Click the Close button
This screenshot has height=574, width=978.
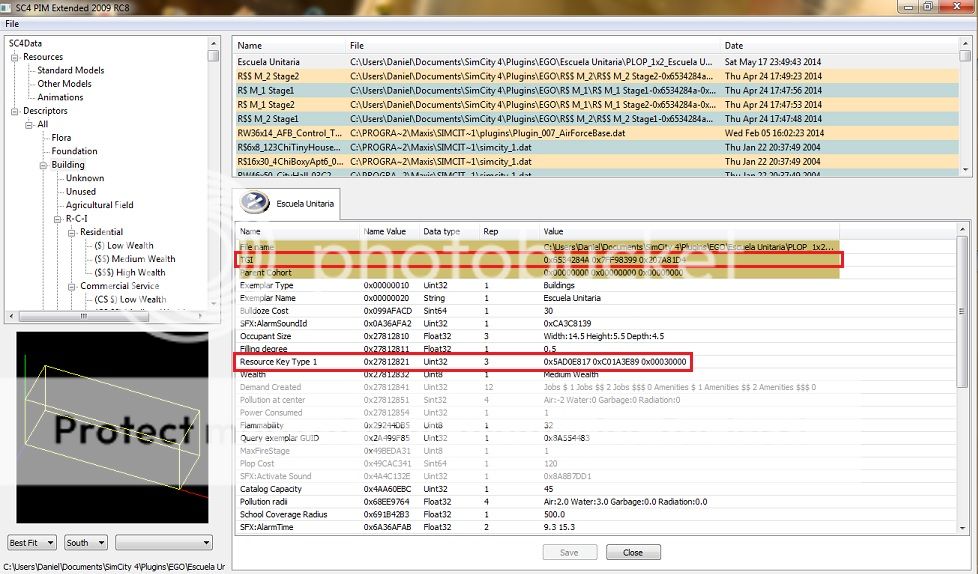[632, 552]
